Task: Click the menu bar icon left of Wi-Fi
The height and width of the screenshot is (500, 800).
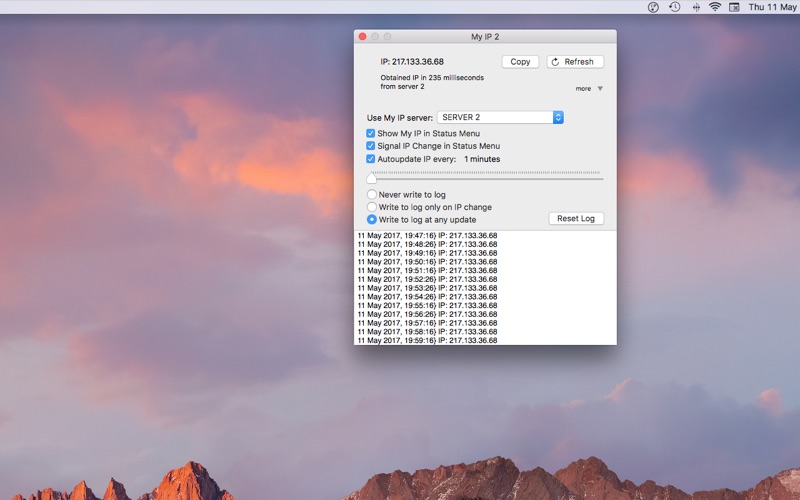Action: click(x=695, y=7)
